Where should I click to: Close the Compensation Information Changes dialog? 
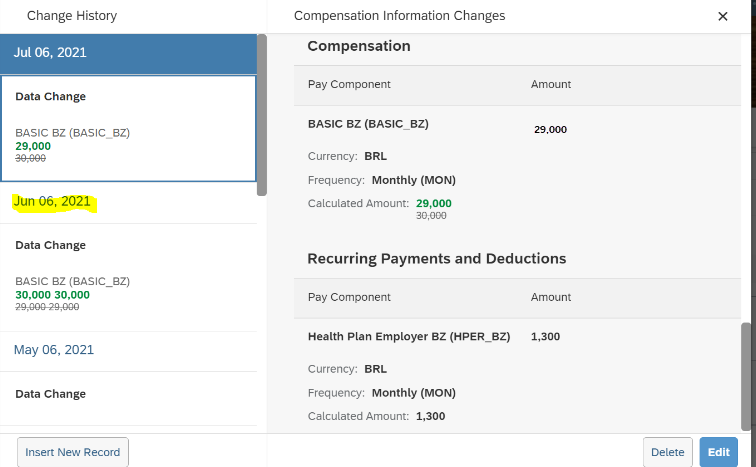722,16
